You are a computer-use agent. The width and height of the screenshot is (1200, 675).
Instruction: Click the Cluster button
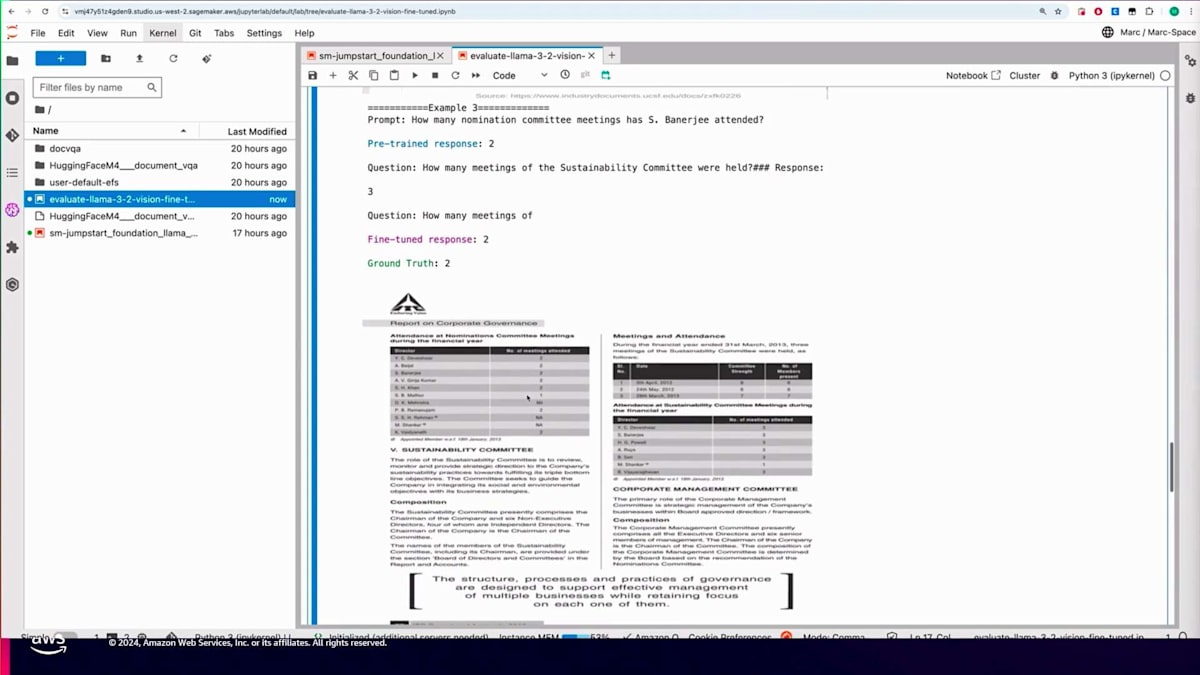point(1025,75)
